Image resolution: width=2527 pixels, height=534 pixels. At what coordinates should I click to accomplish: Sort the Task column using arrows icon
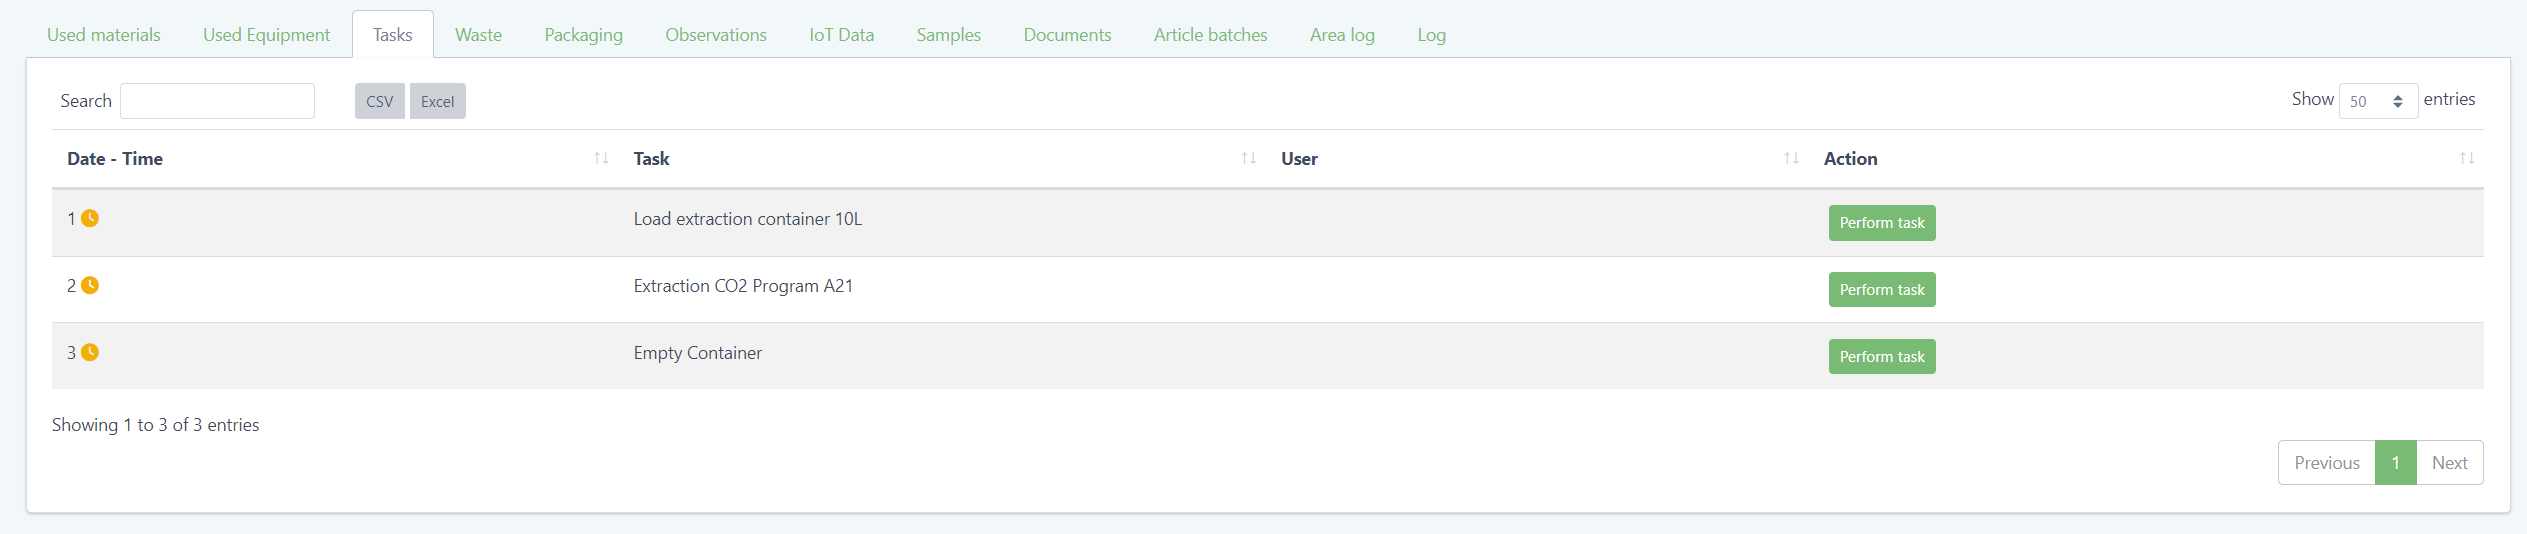coord(1248,158)
